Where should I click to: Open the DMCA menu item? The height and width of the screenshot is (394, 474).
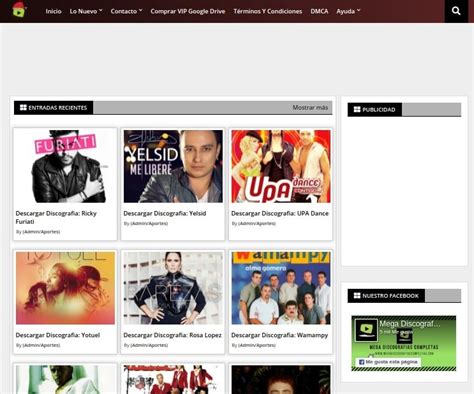tap(319, 11)
